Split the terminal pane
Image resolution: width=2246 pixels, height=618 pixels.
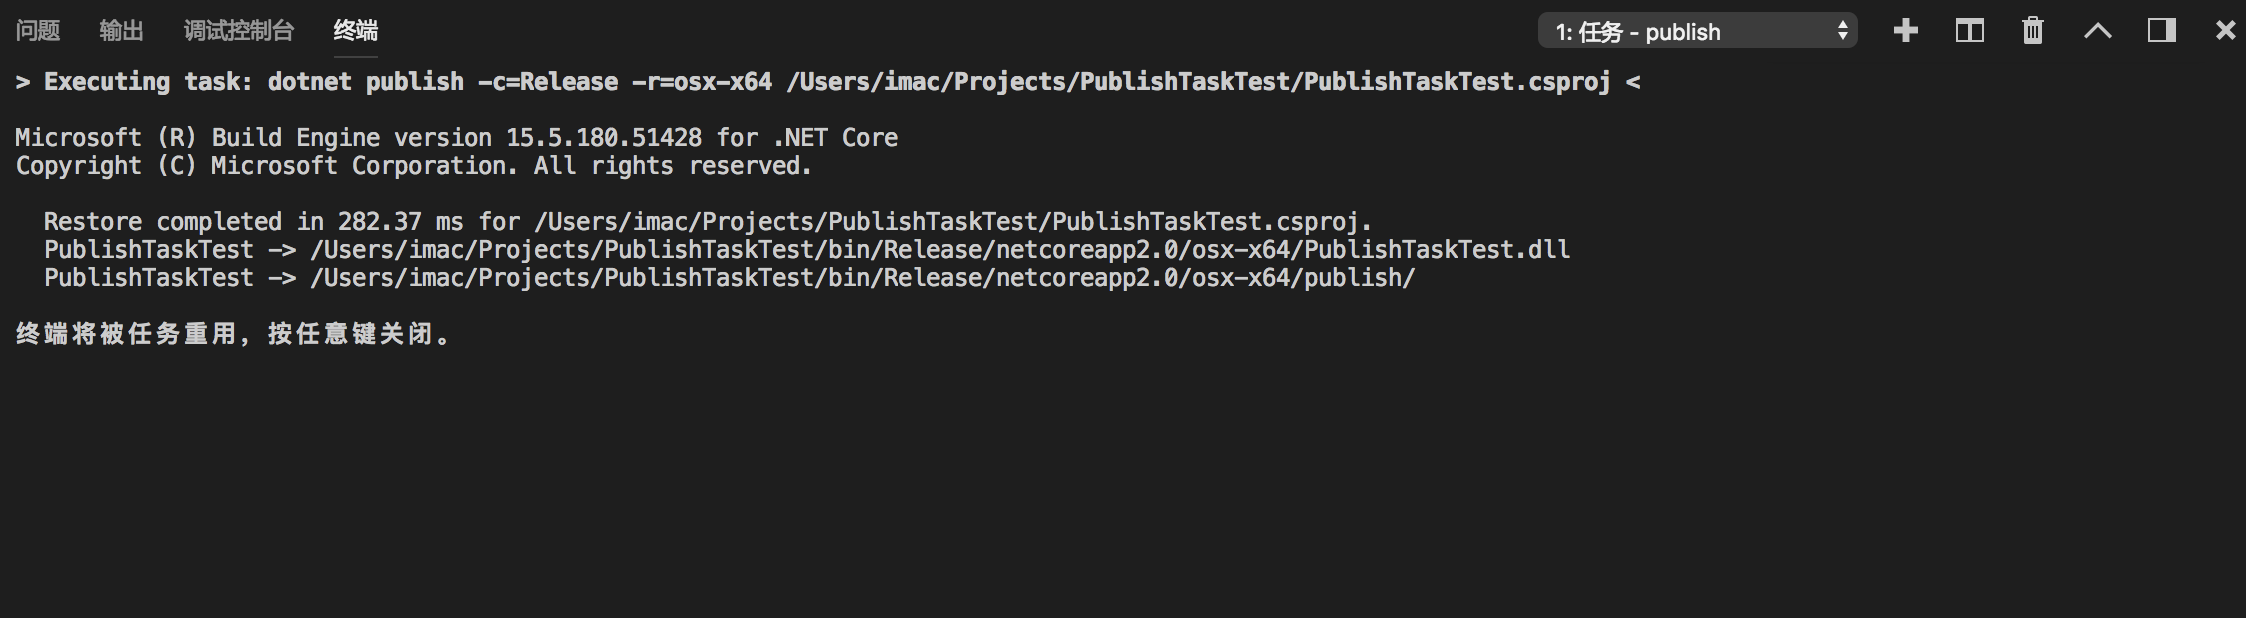pyautogui.click(x=1970, y=31)
